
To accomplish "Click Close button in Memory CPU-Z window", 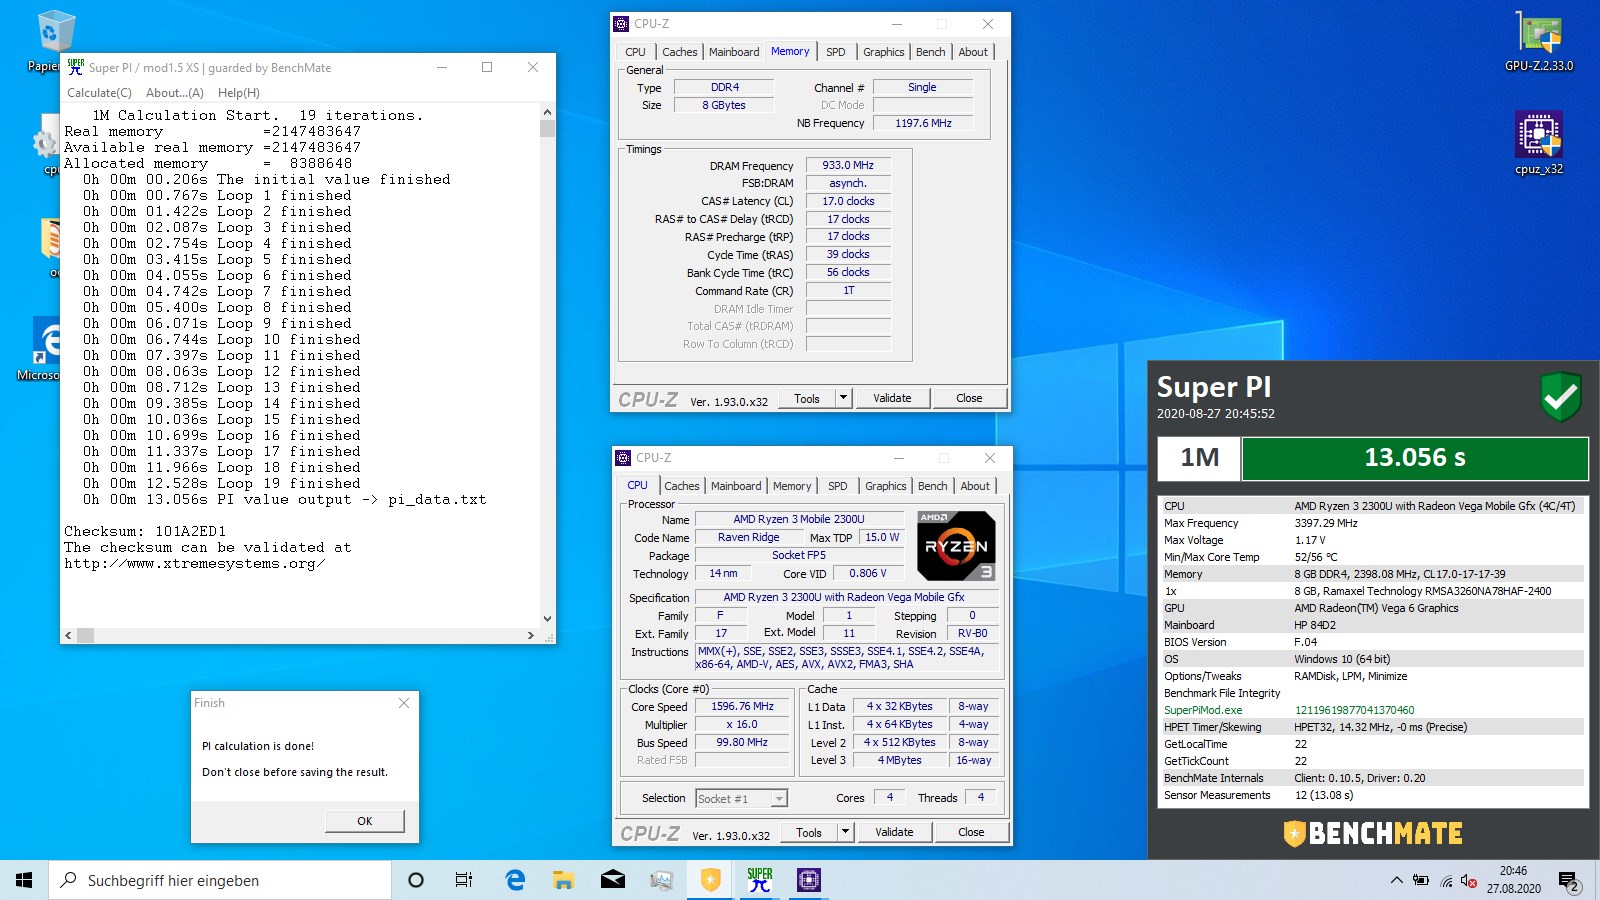I will pyautogui.click(x=969, y=398).
